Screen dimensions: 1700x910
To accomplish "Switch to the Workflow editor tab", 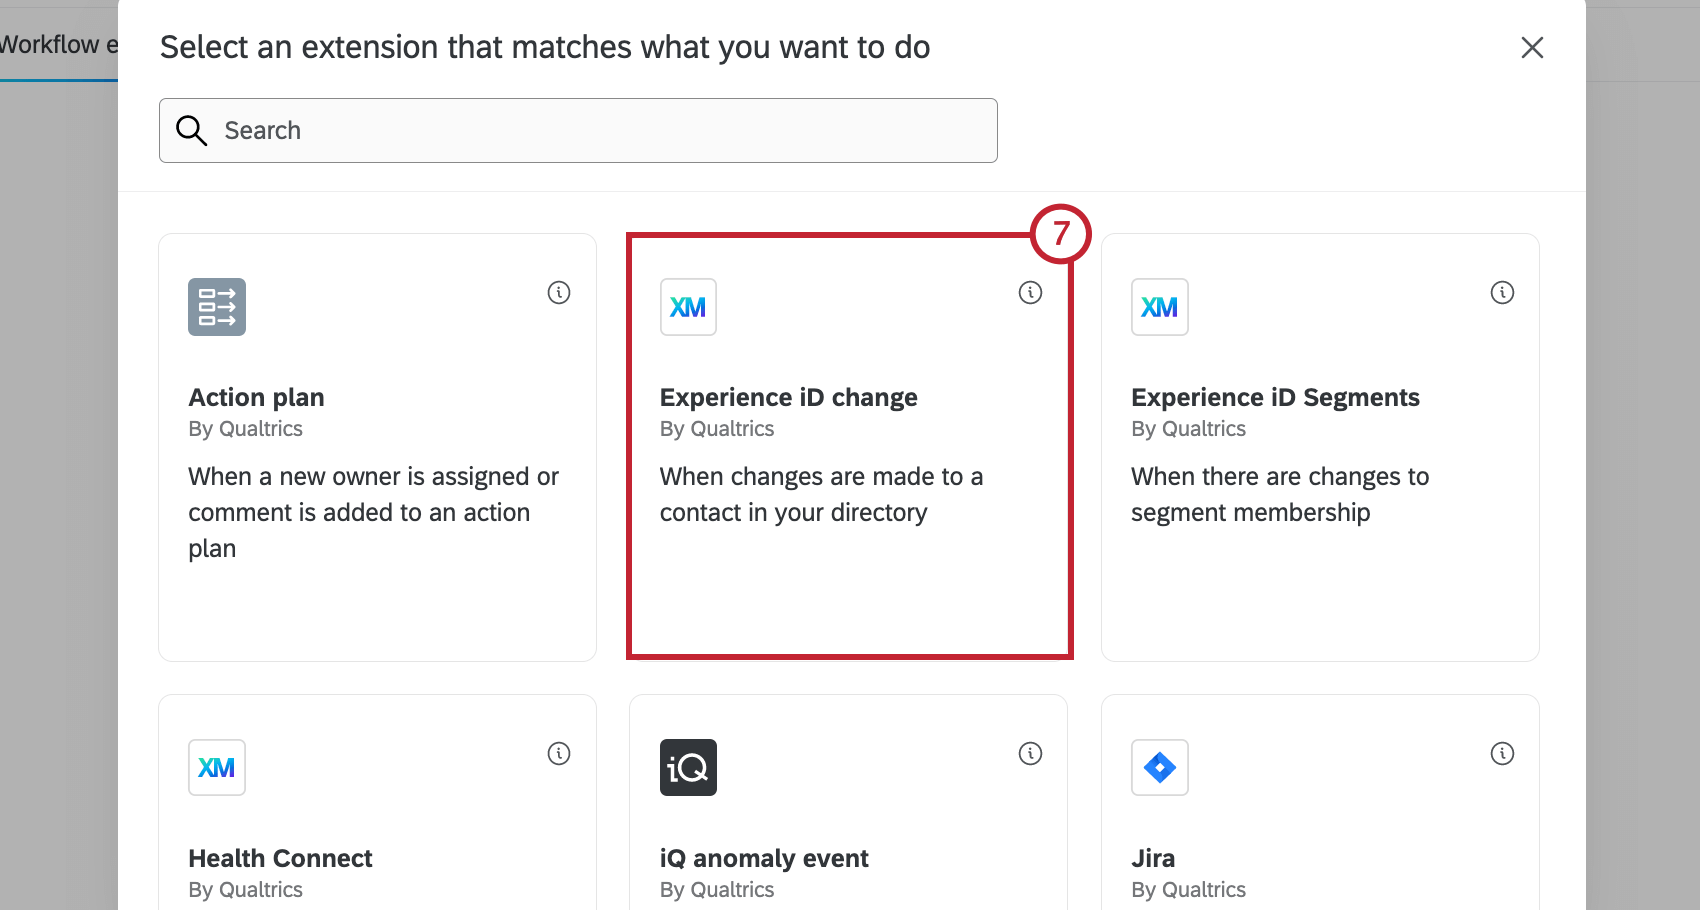I will (x=55, y=44).
